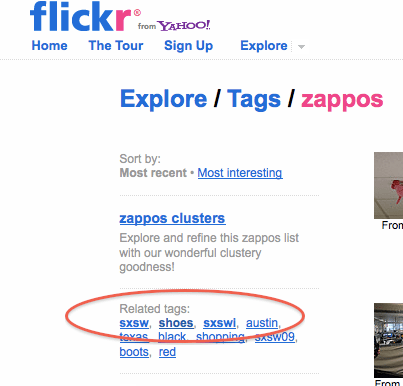This screenshot has width=403, height=386.
Task: Select the shoes related tag
Action: (x=176, y=323)
